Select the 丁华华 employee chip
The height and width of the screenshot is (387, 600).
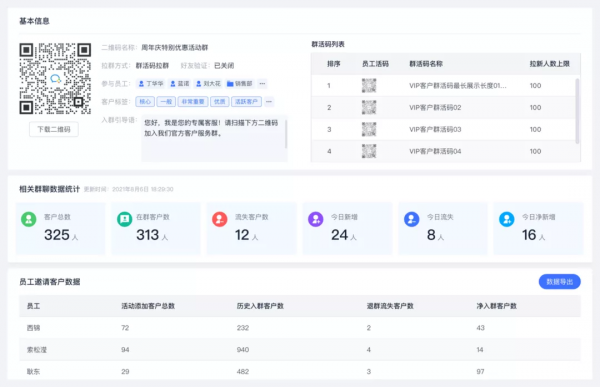pyautogui.click(x=151, y=83)
